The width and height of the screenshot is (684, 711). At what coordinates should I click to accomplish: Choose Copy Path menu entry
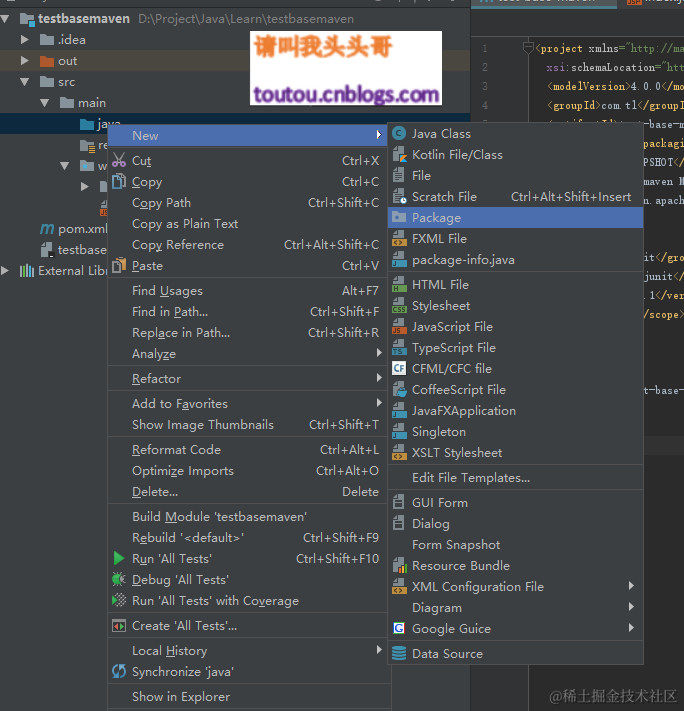coord(247,203)
